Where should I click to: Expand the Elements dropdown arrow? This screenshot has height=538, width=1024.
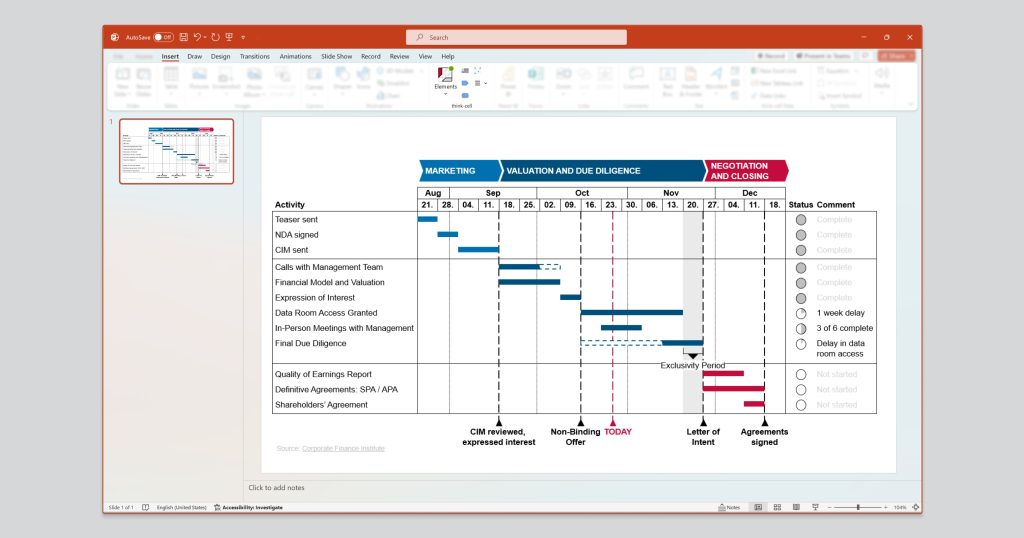click(x=445, y=94)
